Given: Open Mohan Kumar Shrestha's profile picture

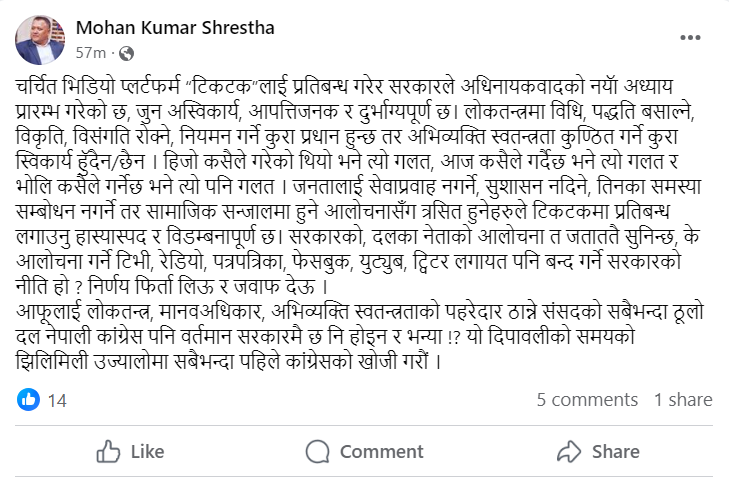Looking at the screenshot, I should pos(36,37).
